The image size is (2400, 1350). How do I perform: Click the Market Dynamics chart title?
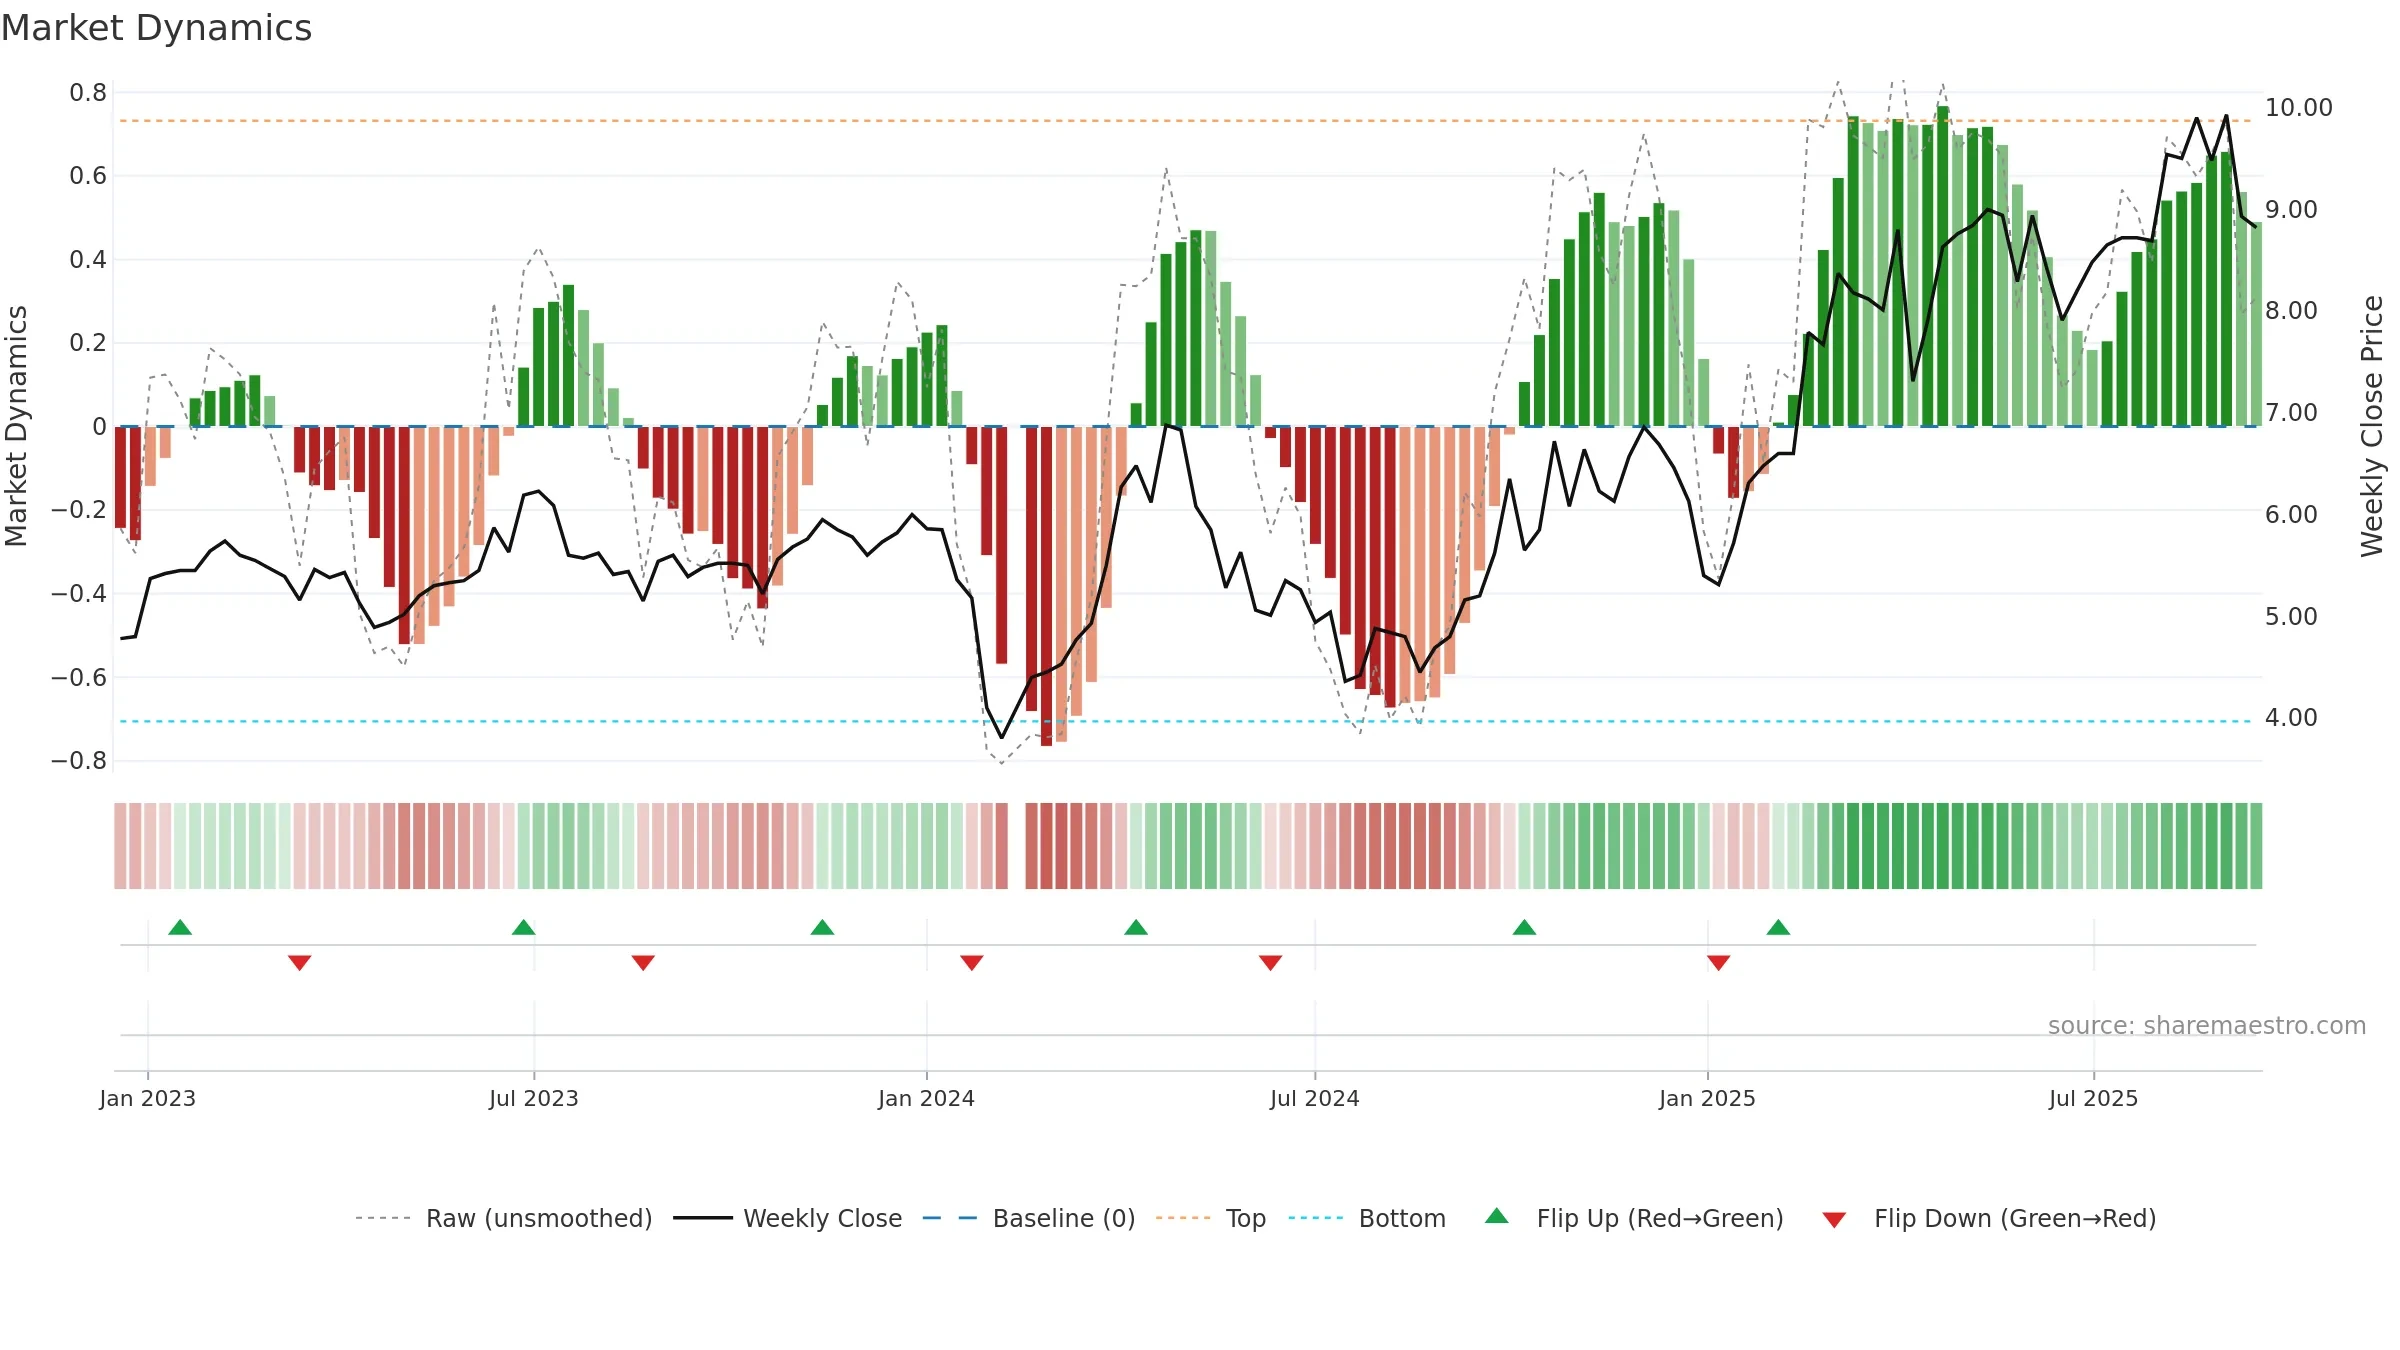pyautogui.click(x=156, y=28)
